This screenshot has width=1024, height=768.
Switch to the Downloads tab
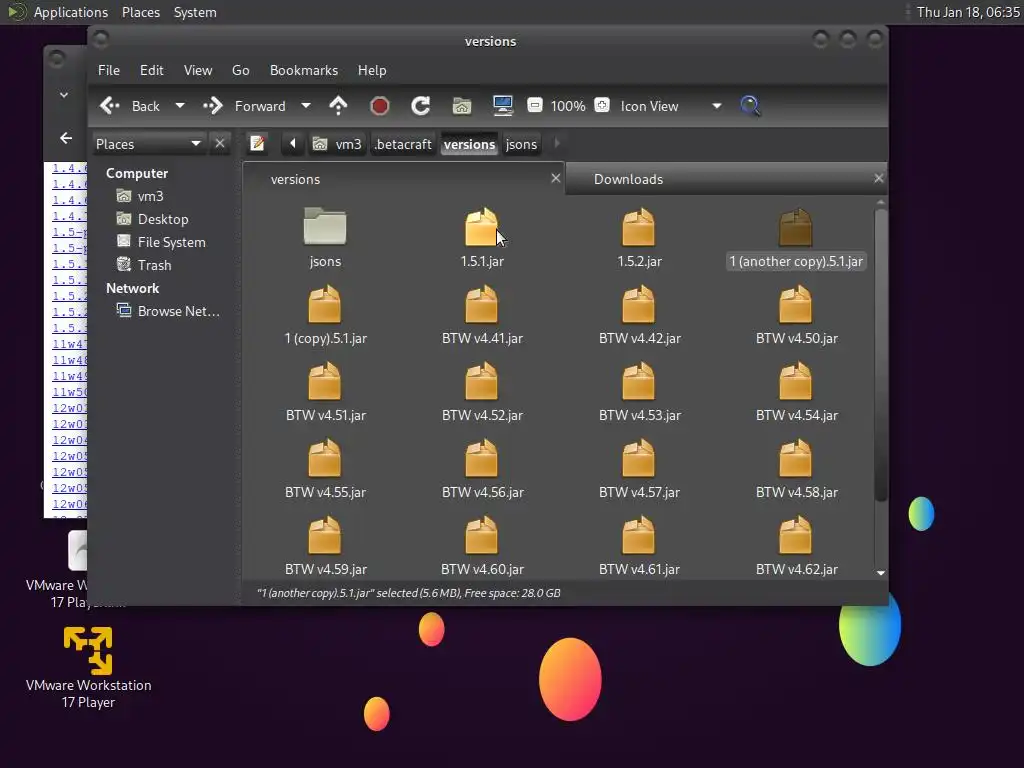point(628,179)
